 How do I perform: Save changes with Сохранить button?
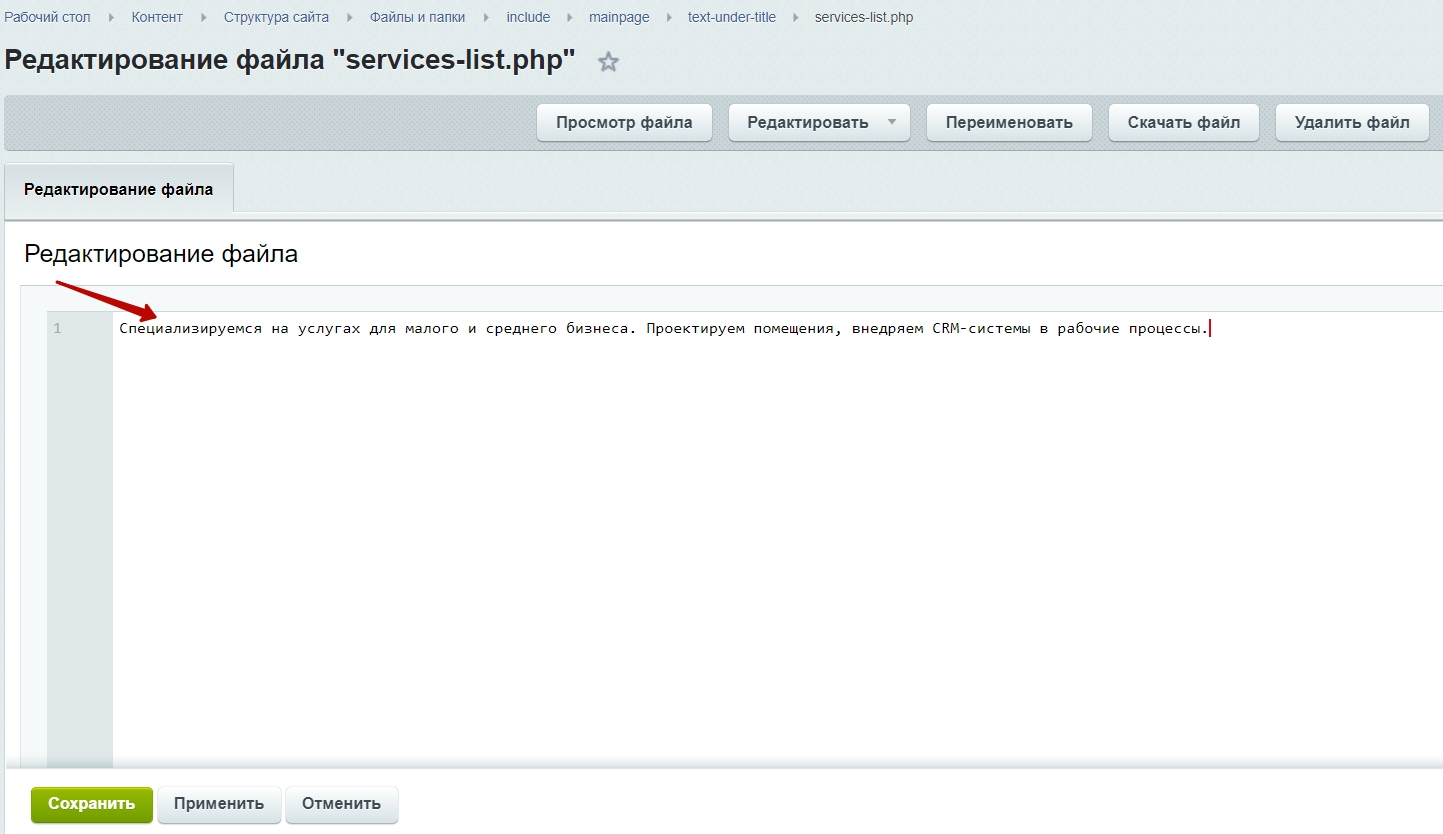91,804
